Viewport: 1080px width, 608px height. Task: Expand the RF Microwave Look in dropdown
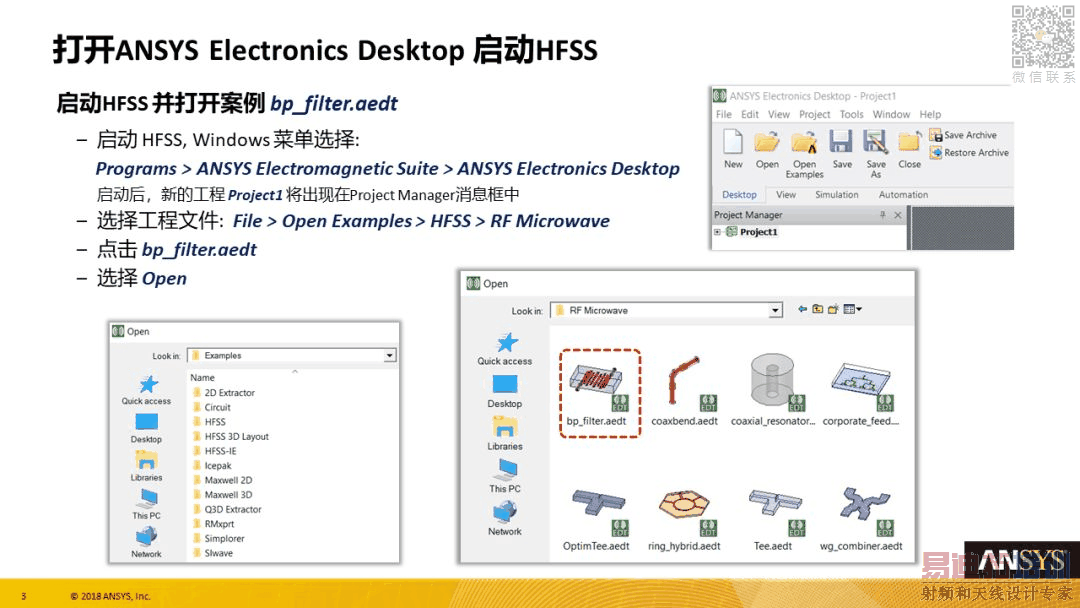pos(776,311)
